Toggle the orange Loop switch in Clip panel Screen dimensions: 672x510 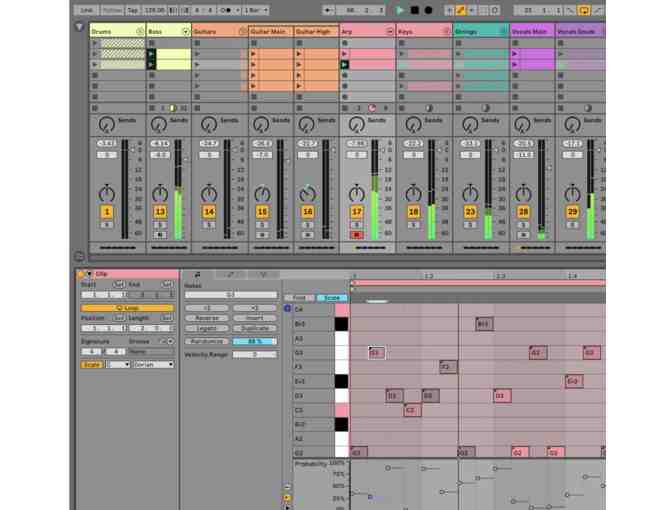pos(127,308)
